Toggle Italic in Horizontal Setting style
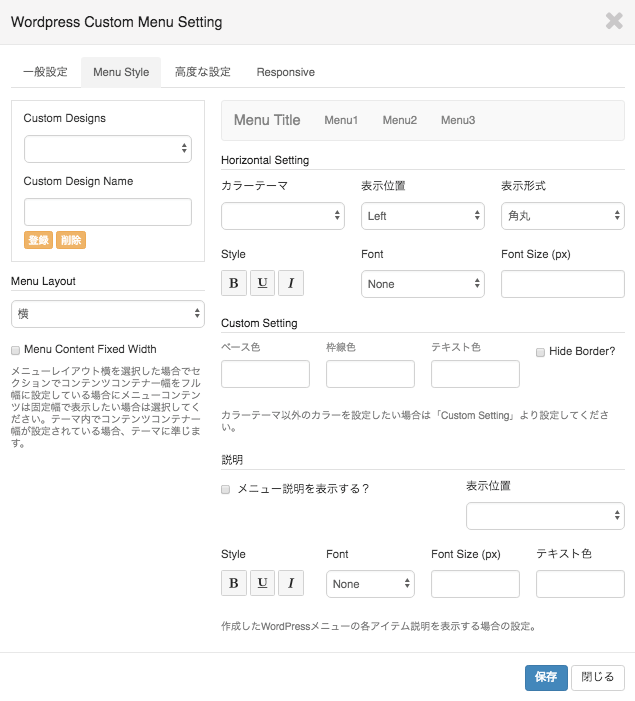The width and height of the screenshot is (635, 701). pyautogui.click(x=291, y=283)
